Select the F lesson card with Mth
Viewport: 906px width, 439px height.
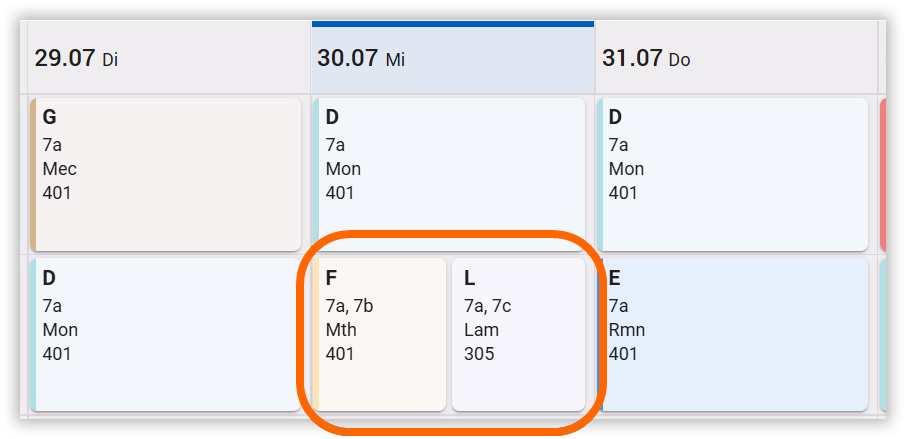pyautogui.click(x=381, y=334)
